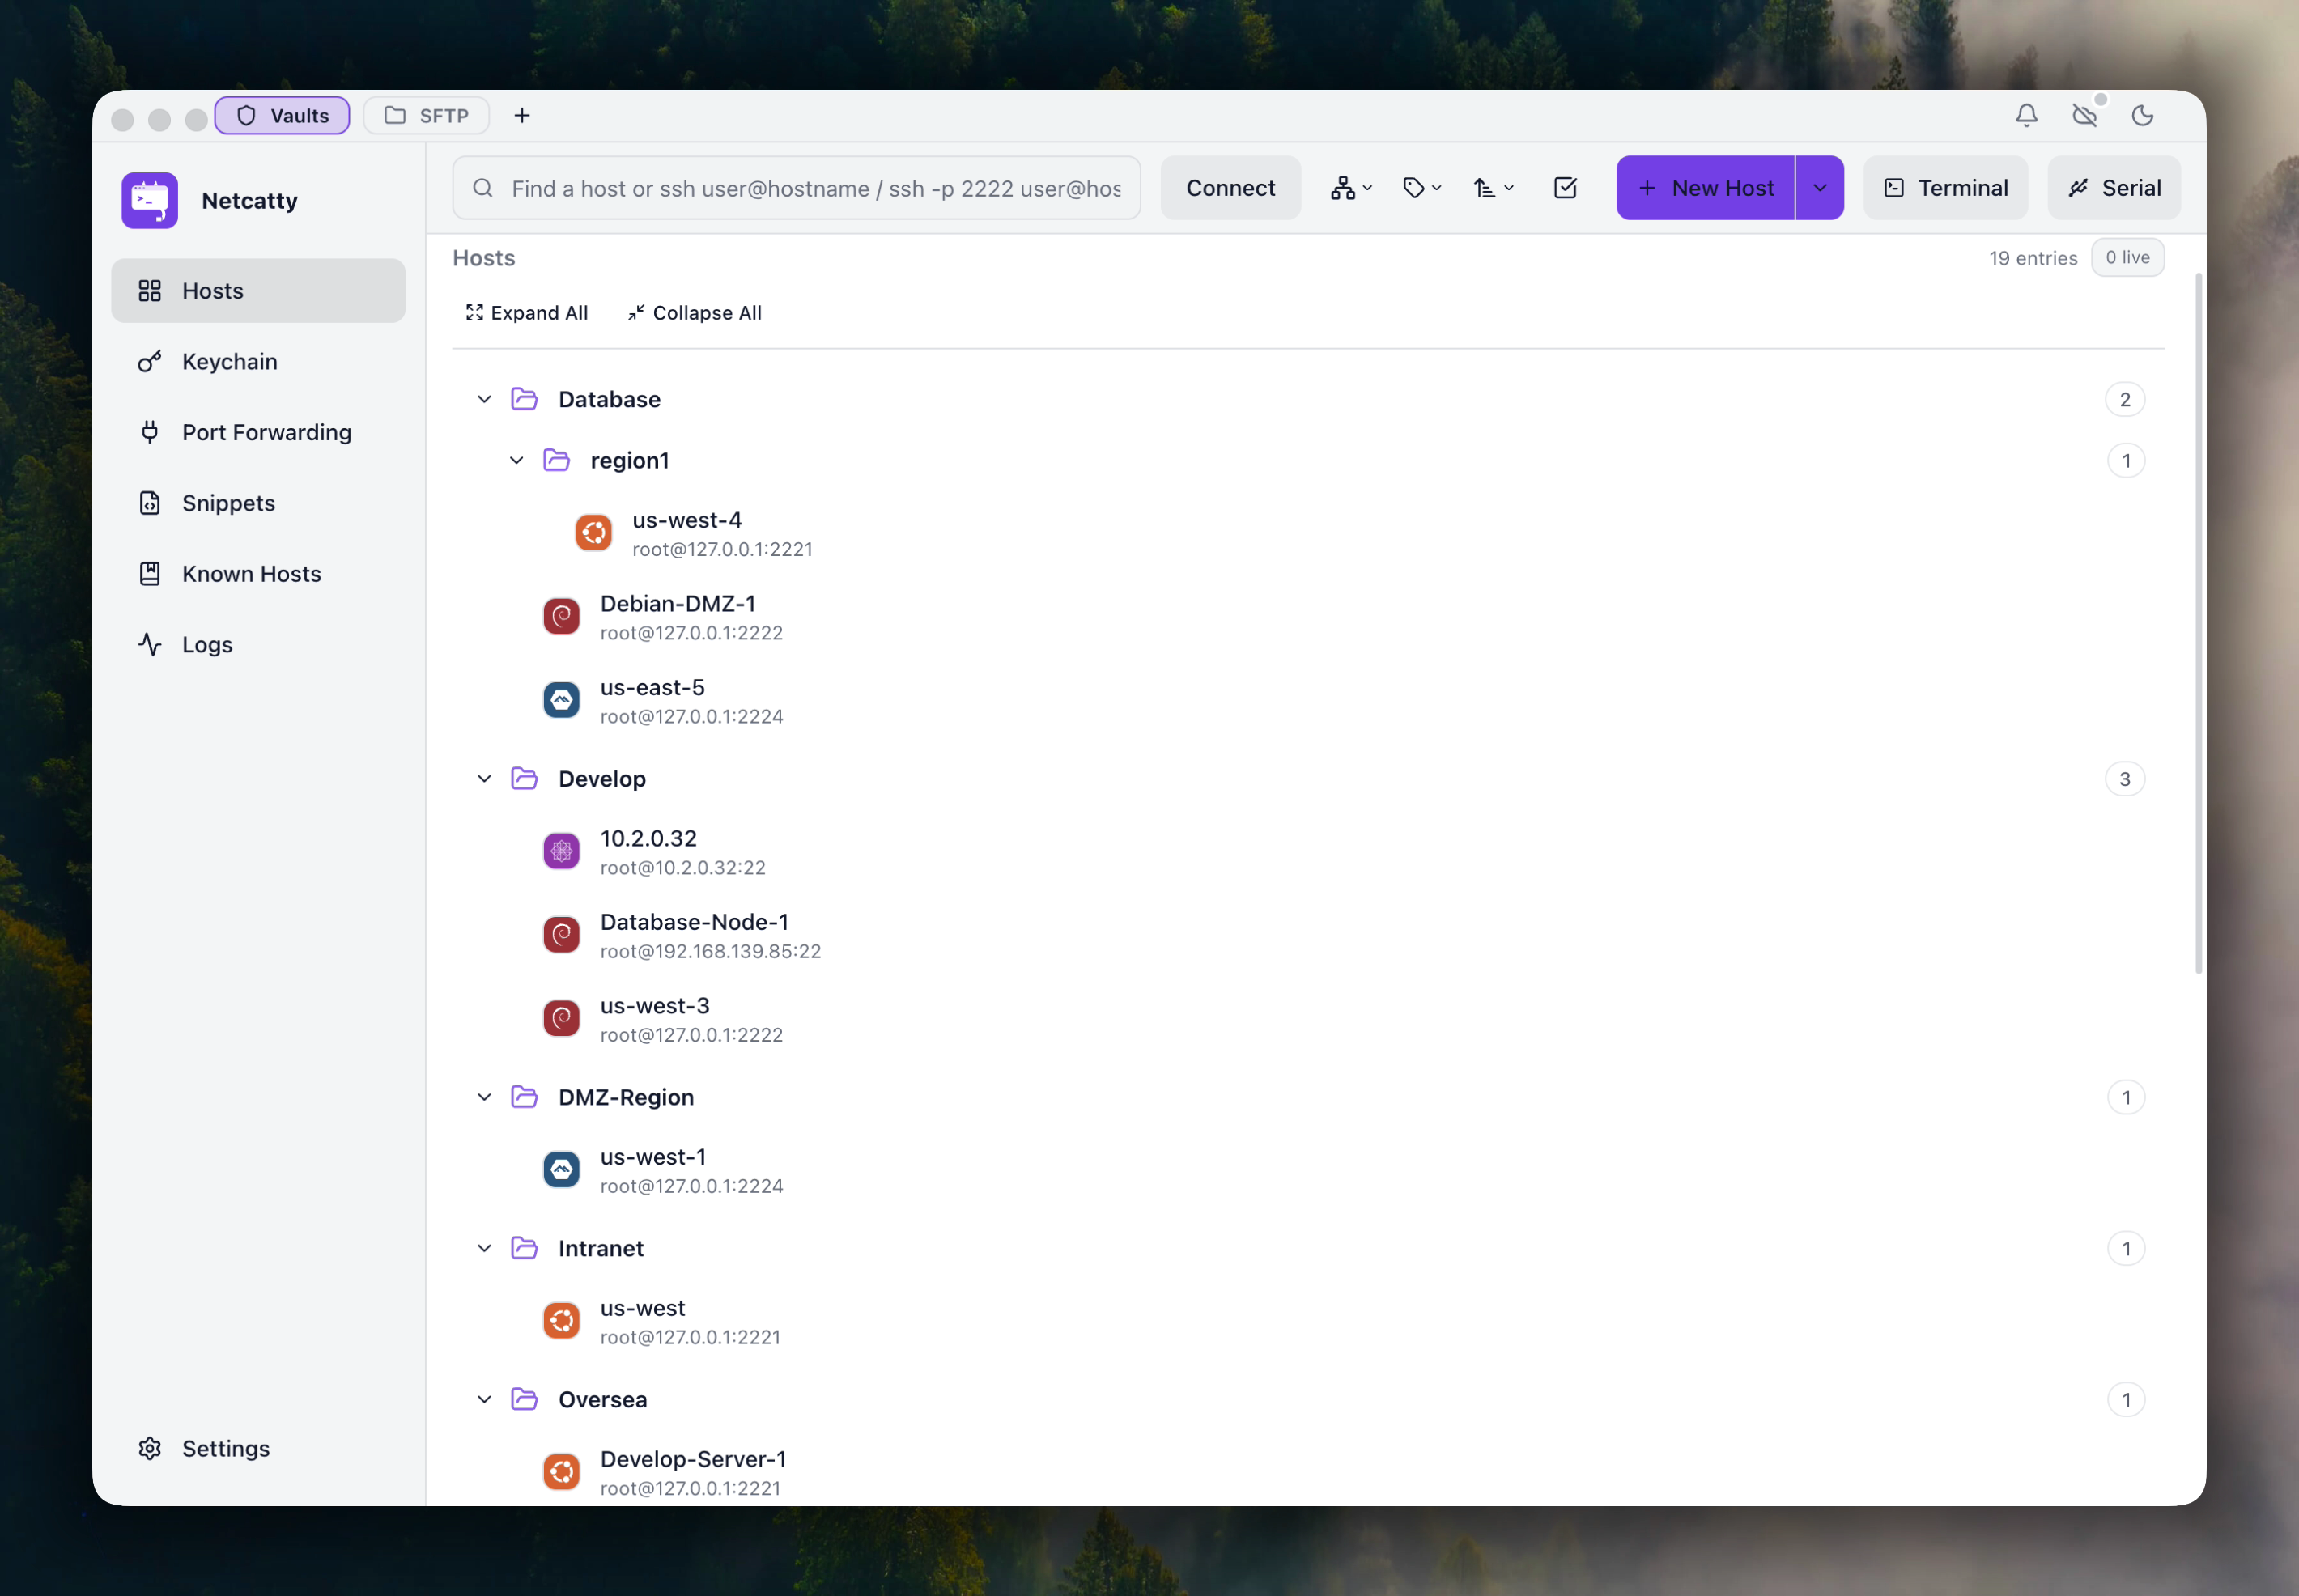View the Logs section
Viewport: 2299px width, 1596px height.
207,645
